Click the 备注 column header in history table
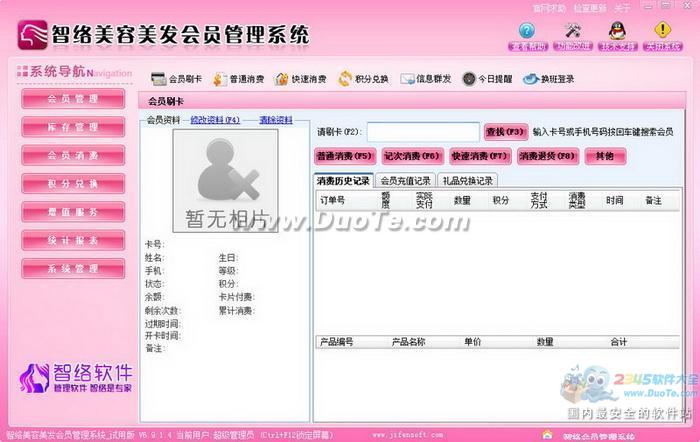 654,200
